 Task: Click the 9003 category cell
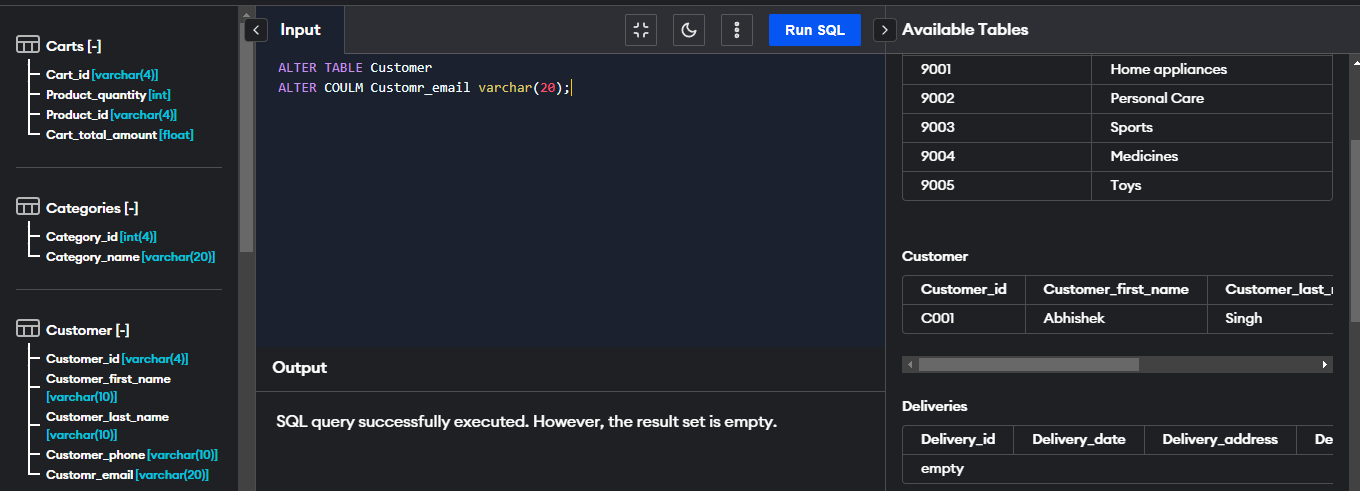click(997, 127)
